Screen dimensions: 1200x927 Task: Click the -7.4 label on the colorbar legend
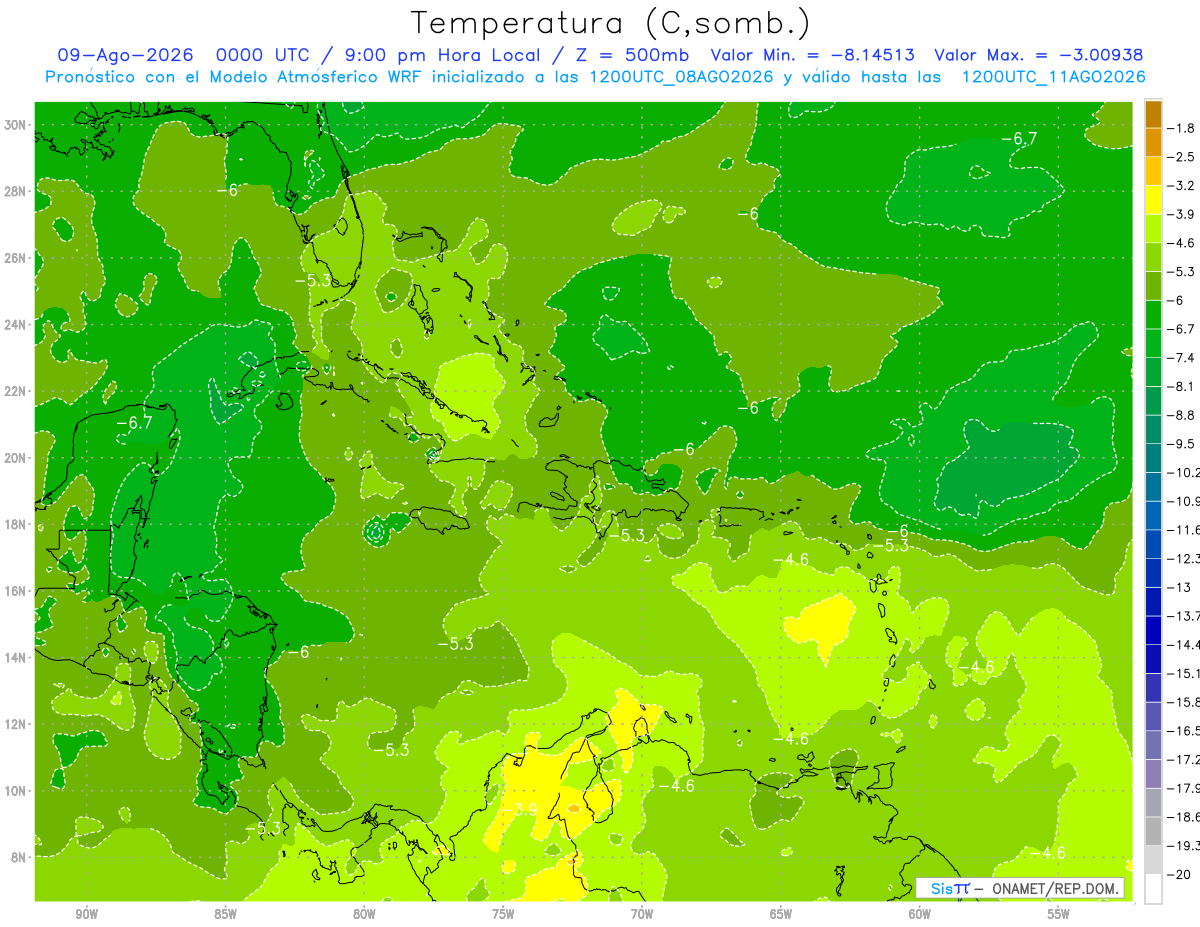tap(1181, 358)
